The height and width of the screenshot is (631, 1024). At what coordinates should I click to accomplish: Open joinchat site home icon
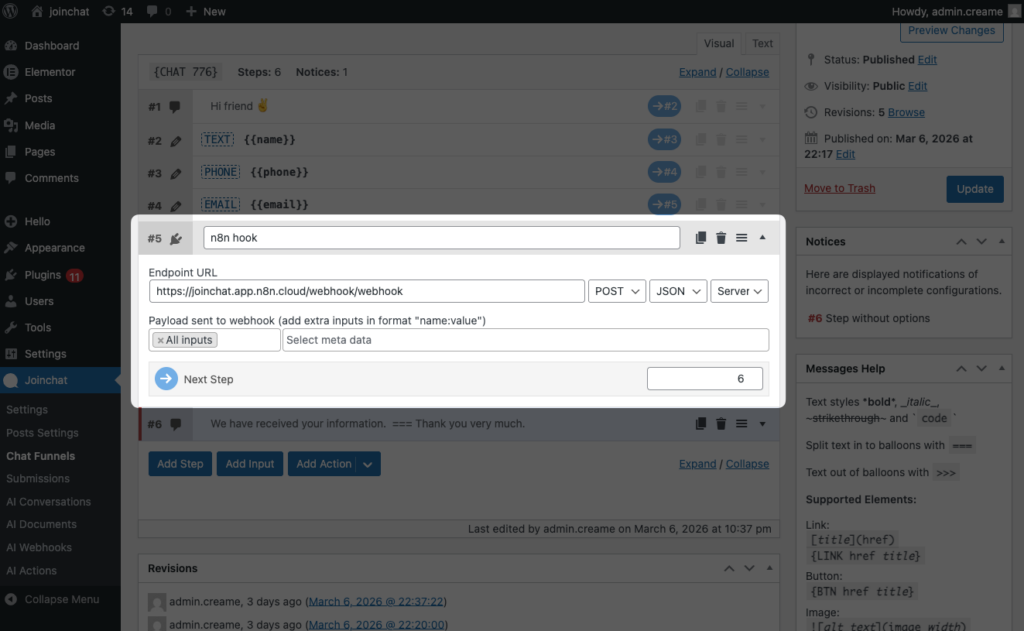(37, 12)
